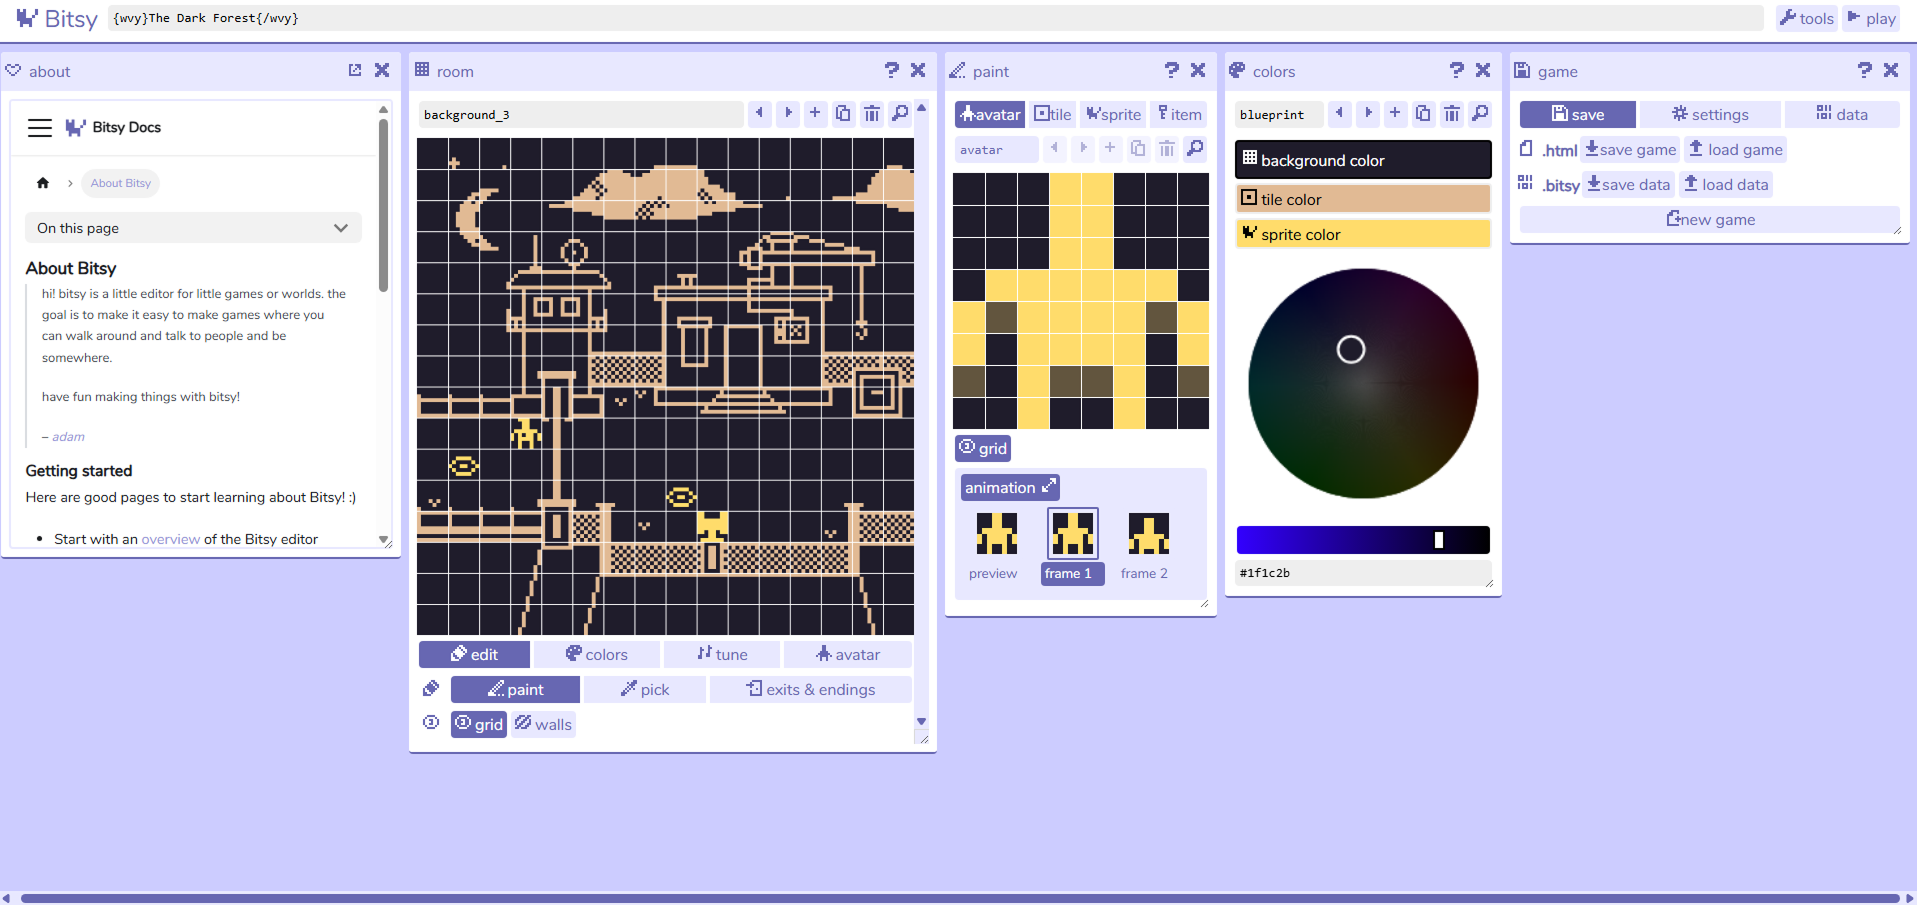Open paint panel's find drawing magnifier

tap(1195, 149)
